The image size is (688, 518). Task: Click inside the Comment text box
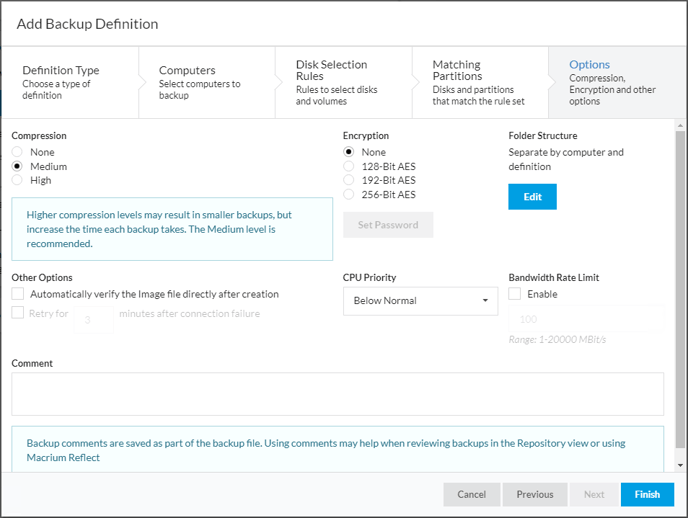(337, 394)
